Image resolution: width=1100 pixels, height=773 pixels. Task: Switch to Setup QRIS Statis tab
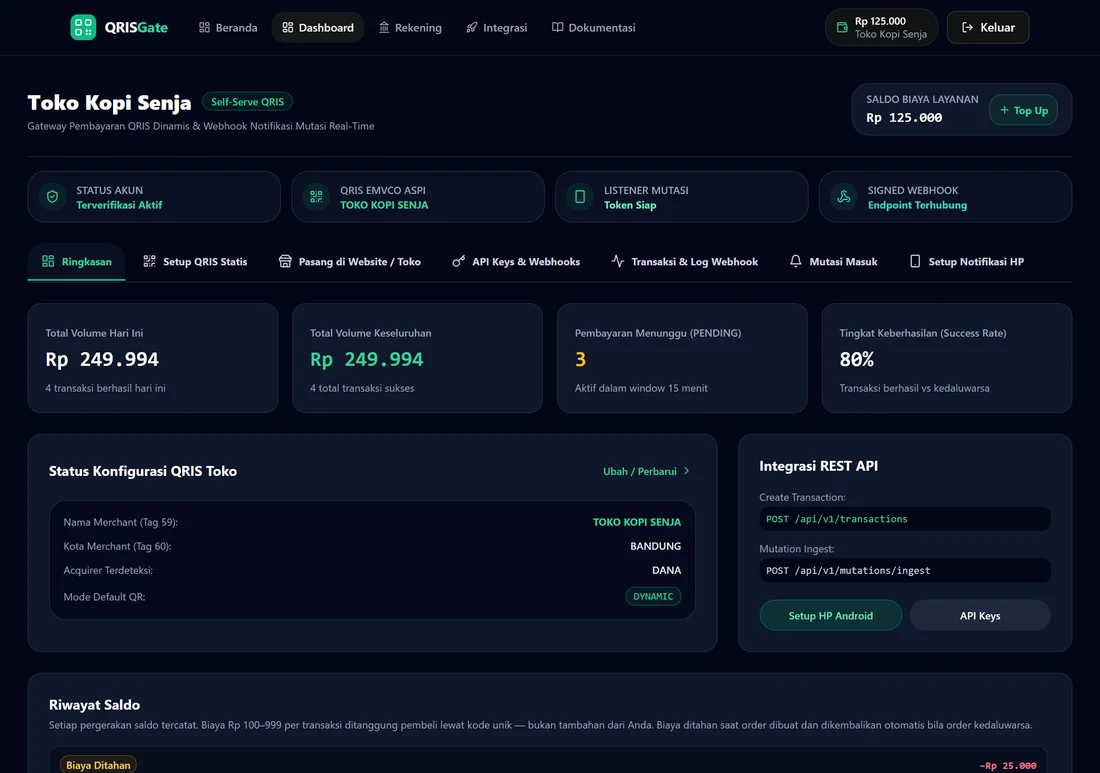pos(195,262)
